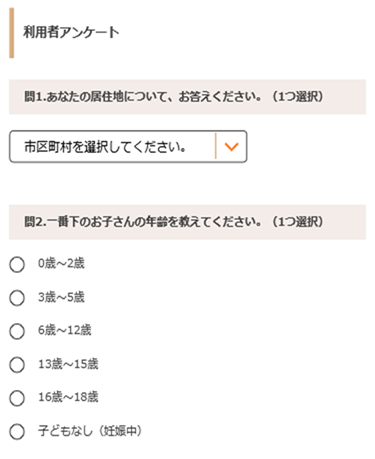
Task: Click the 問1 residence question header
Action: (187, 97)
